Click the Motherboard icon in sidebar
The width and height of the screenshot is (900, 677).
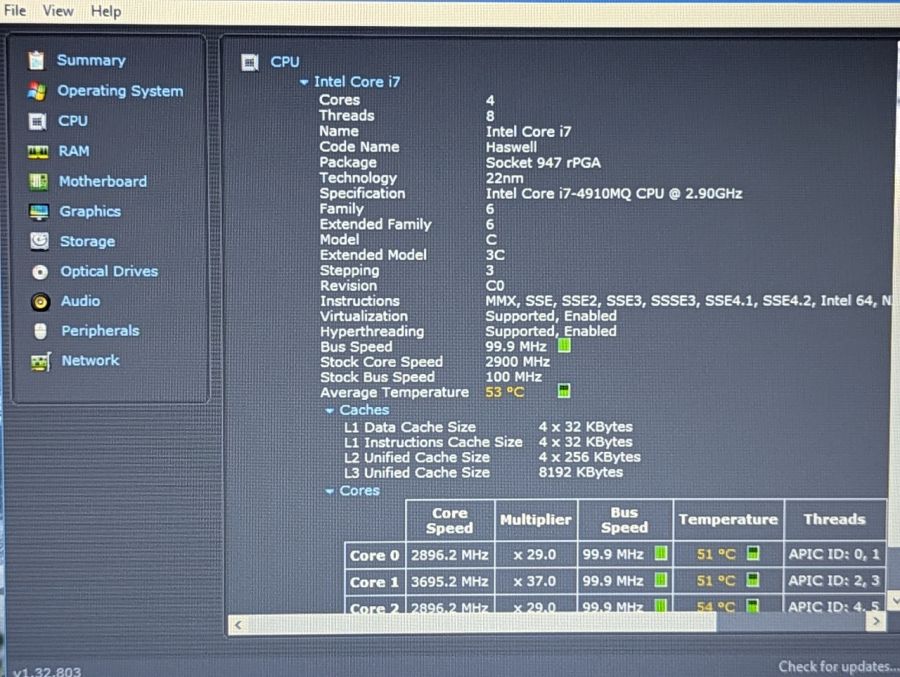pos(38,181)
